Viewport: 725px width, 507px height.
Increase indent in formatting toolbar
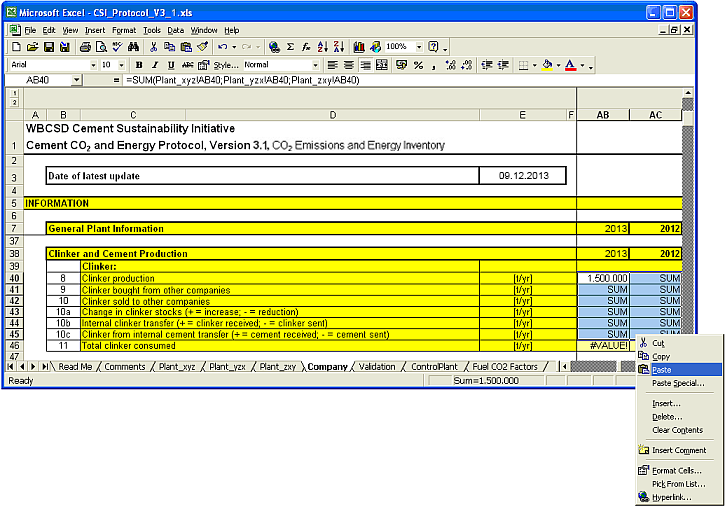pos(503,65)
